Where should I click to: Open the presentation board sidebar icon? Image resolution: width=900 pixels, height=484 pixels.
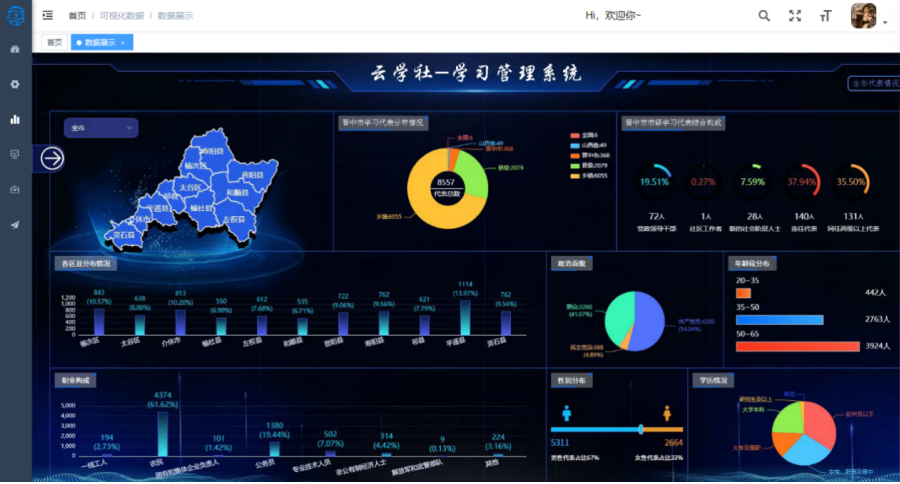(x=15, y=154)
